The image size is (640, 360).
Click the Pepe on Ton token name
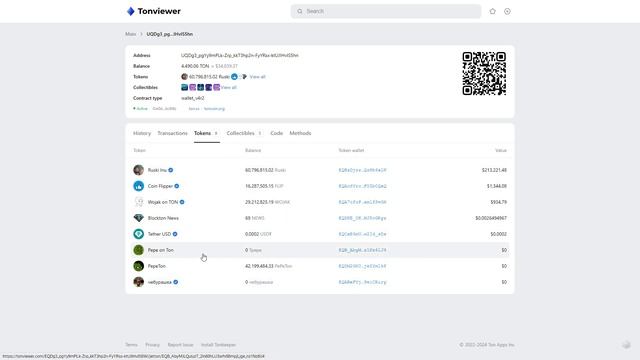(x=160, y=250)
